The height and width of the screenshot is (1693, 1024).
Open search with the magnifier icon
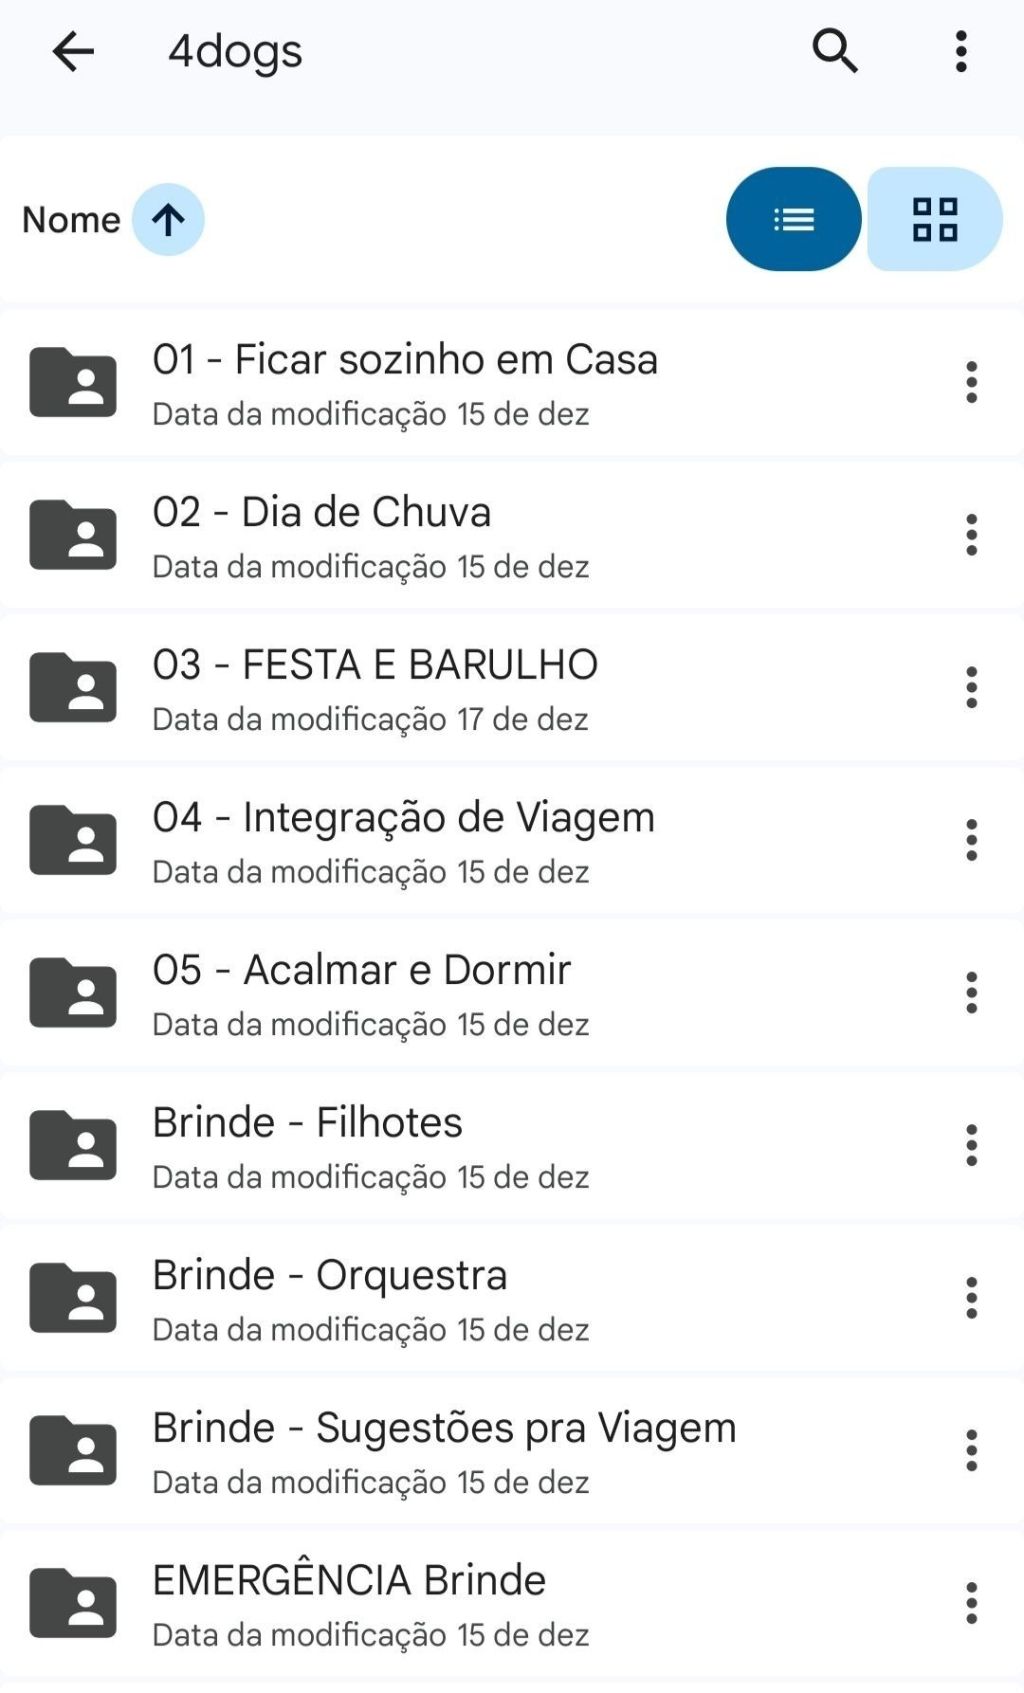pyautogui.click(x=835, y=51)
